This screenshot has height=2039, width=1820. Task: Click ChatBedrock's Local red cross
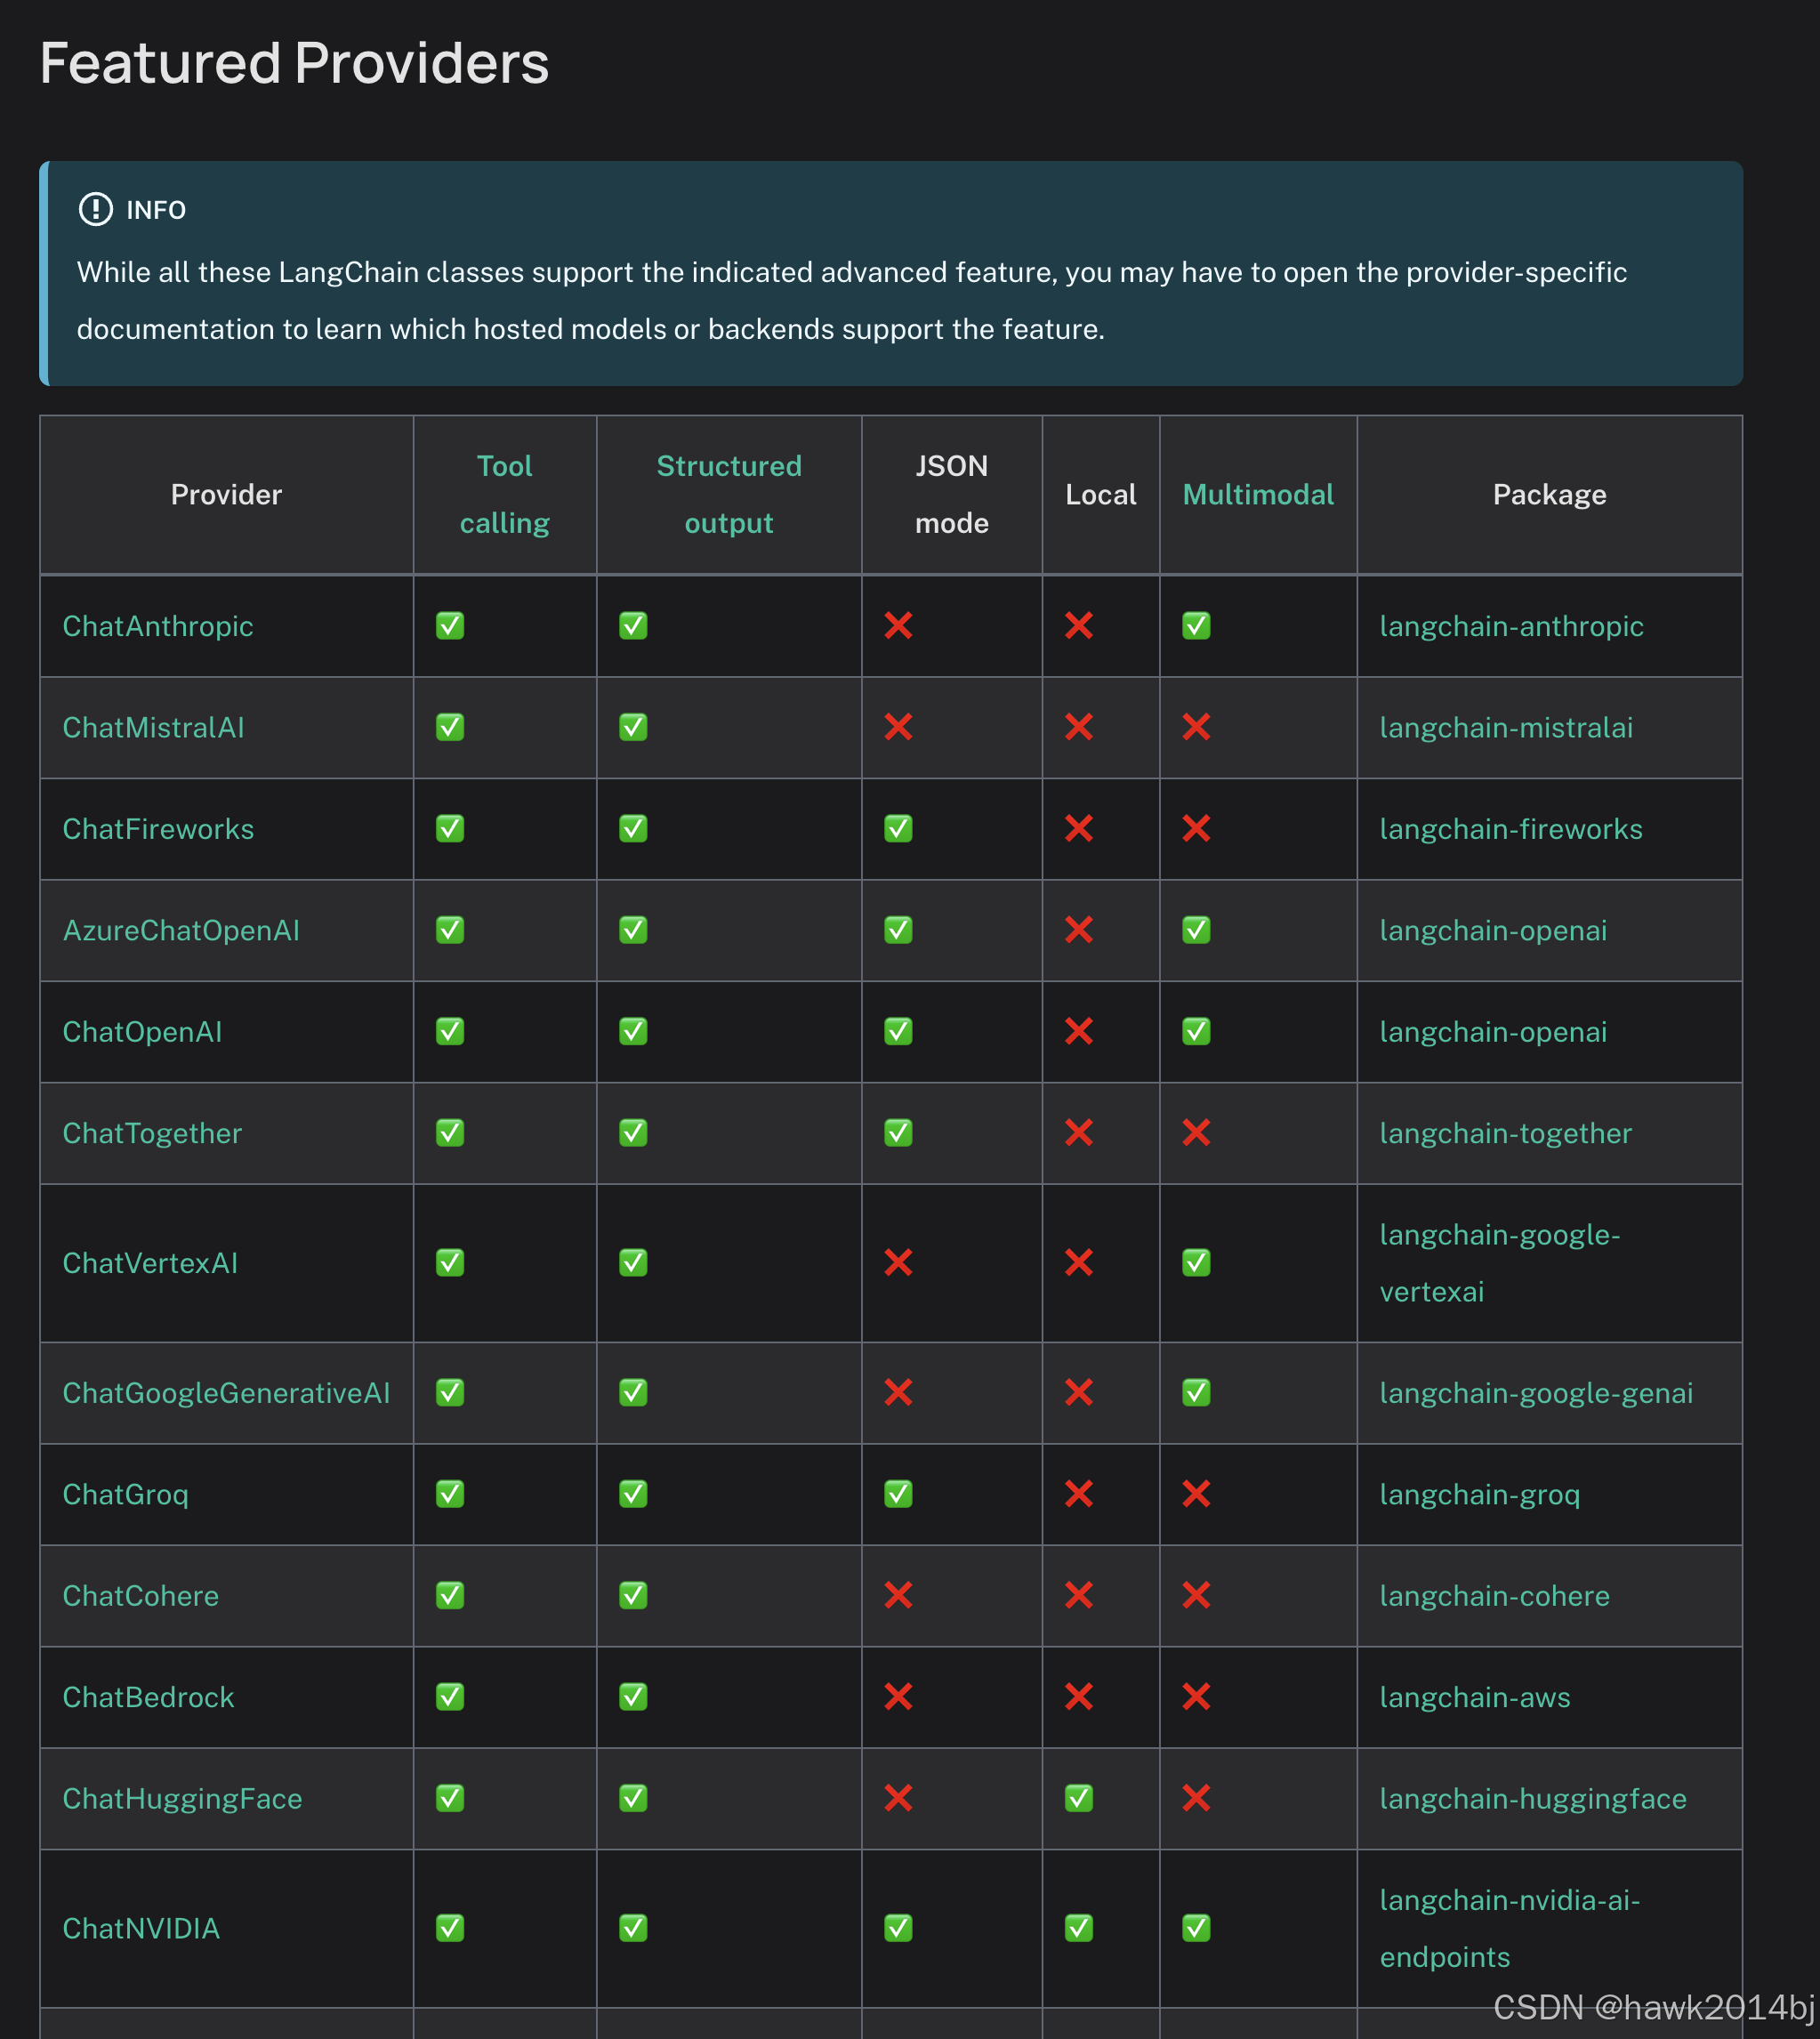point(1079,1697)
